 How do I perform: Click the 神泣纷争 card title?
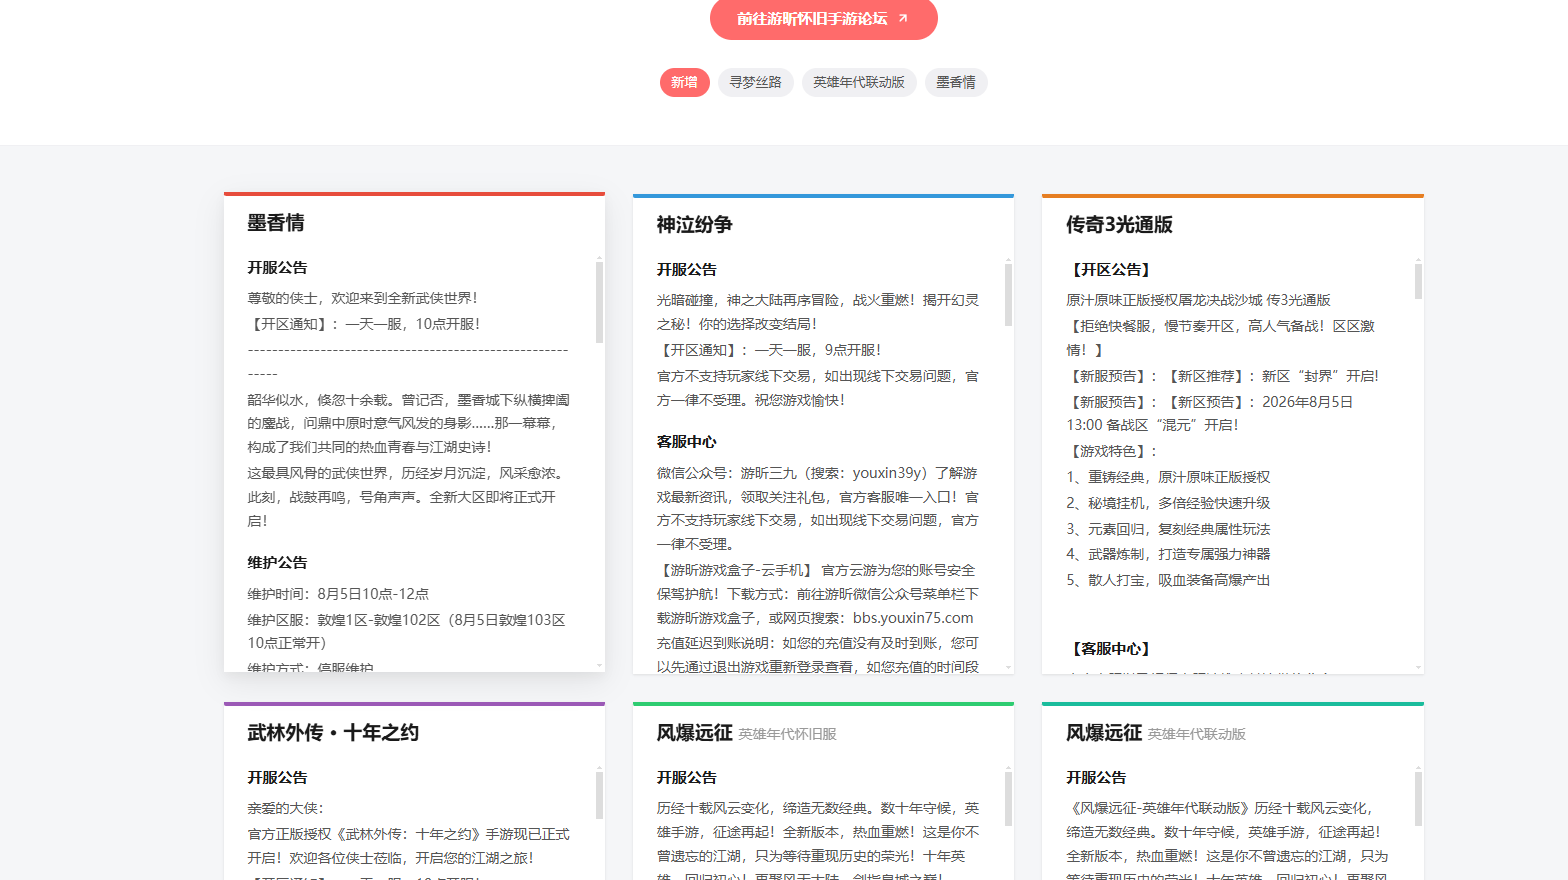pyautogui.click(x=695, y=225)
